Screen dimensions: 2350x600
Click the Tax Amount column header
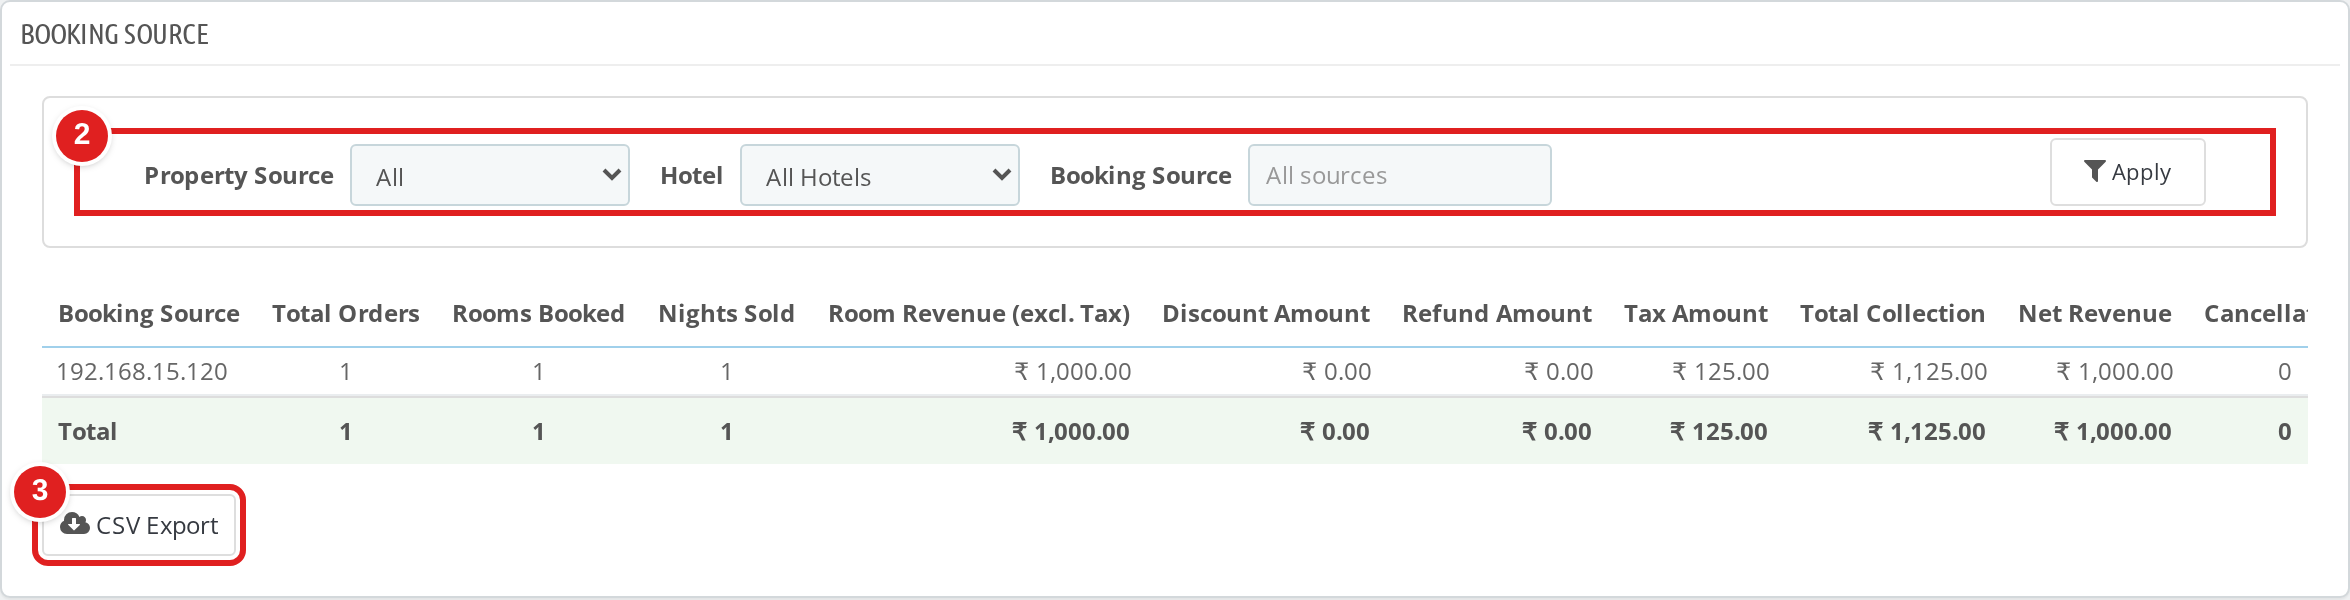pos(1696,313)
